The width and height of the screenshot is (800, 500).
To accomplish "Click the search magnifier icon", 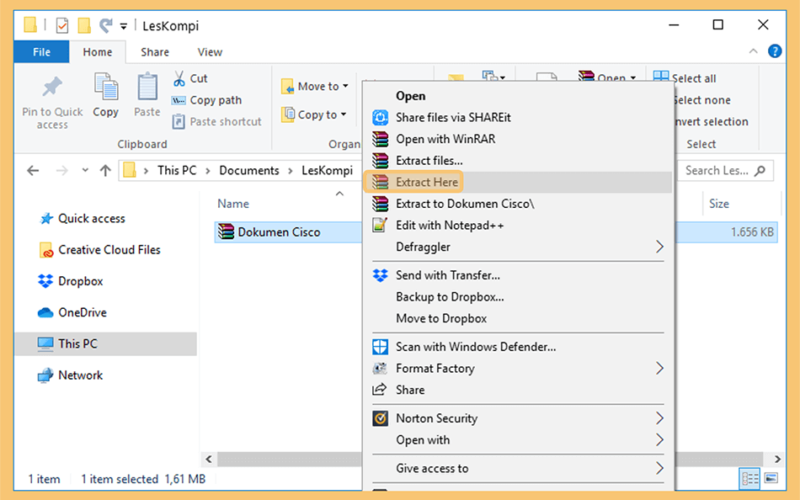I will coord(760,170).
